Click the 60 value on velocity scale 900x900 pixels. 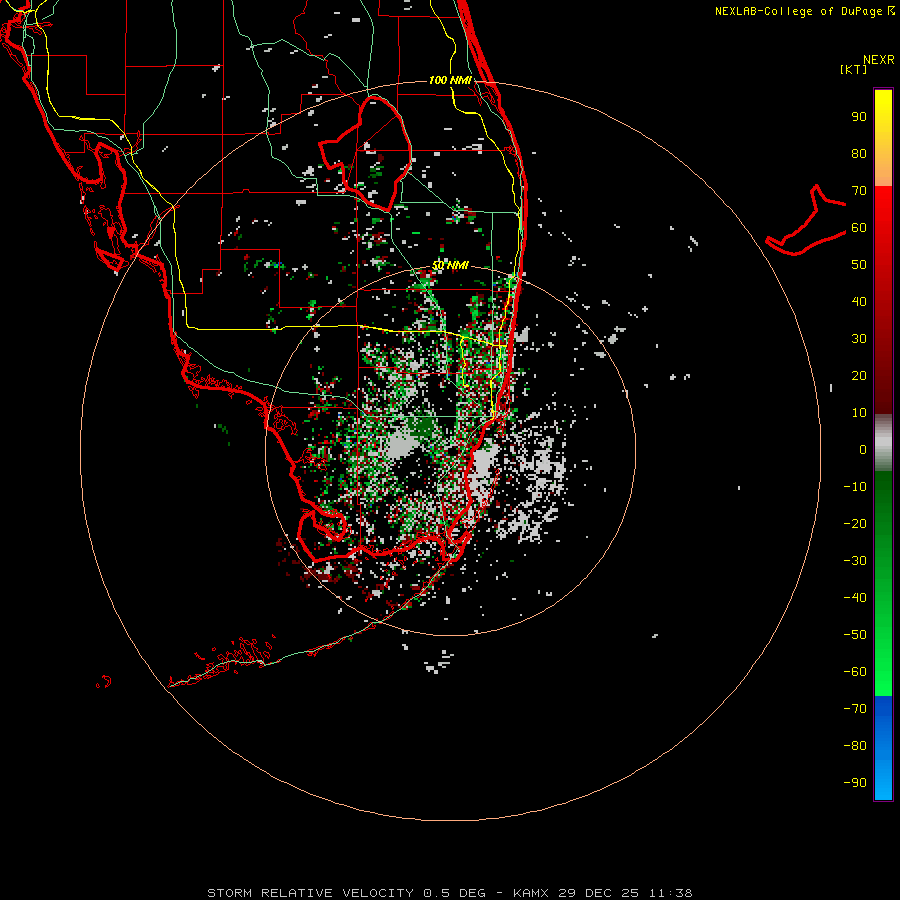point(859,228)
